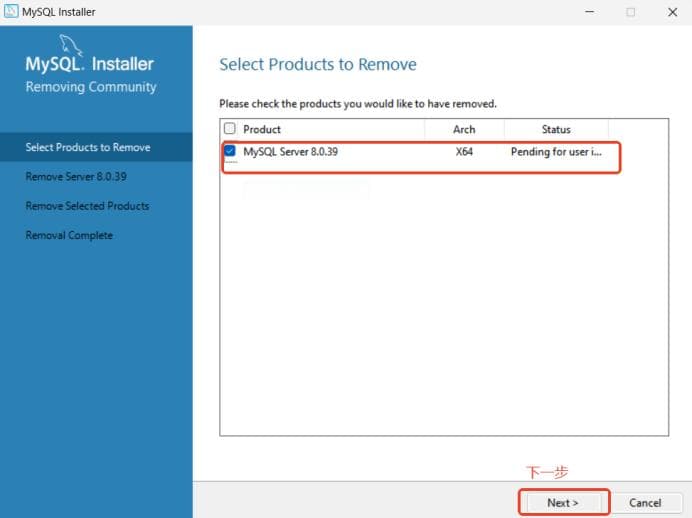Click the Status column header
Viewport: 692px width, 518px height.
click(556, 129)
